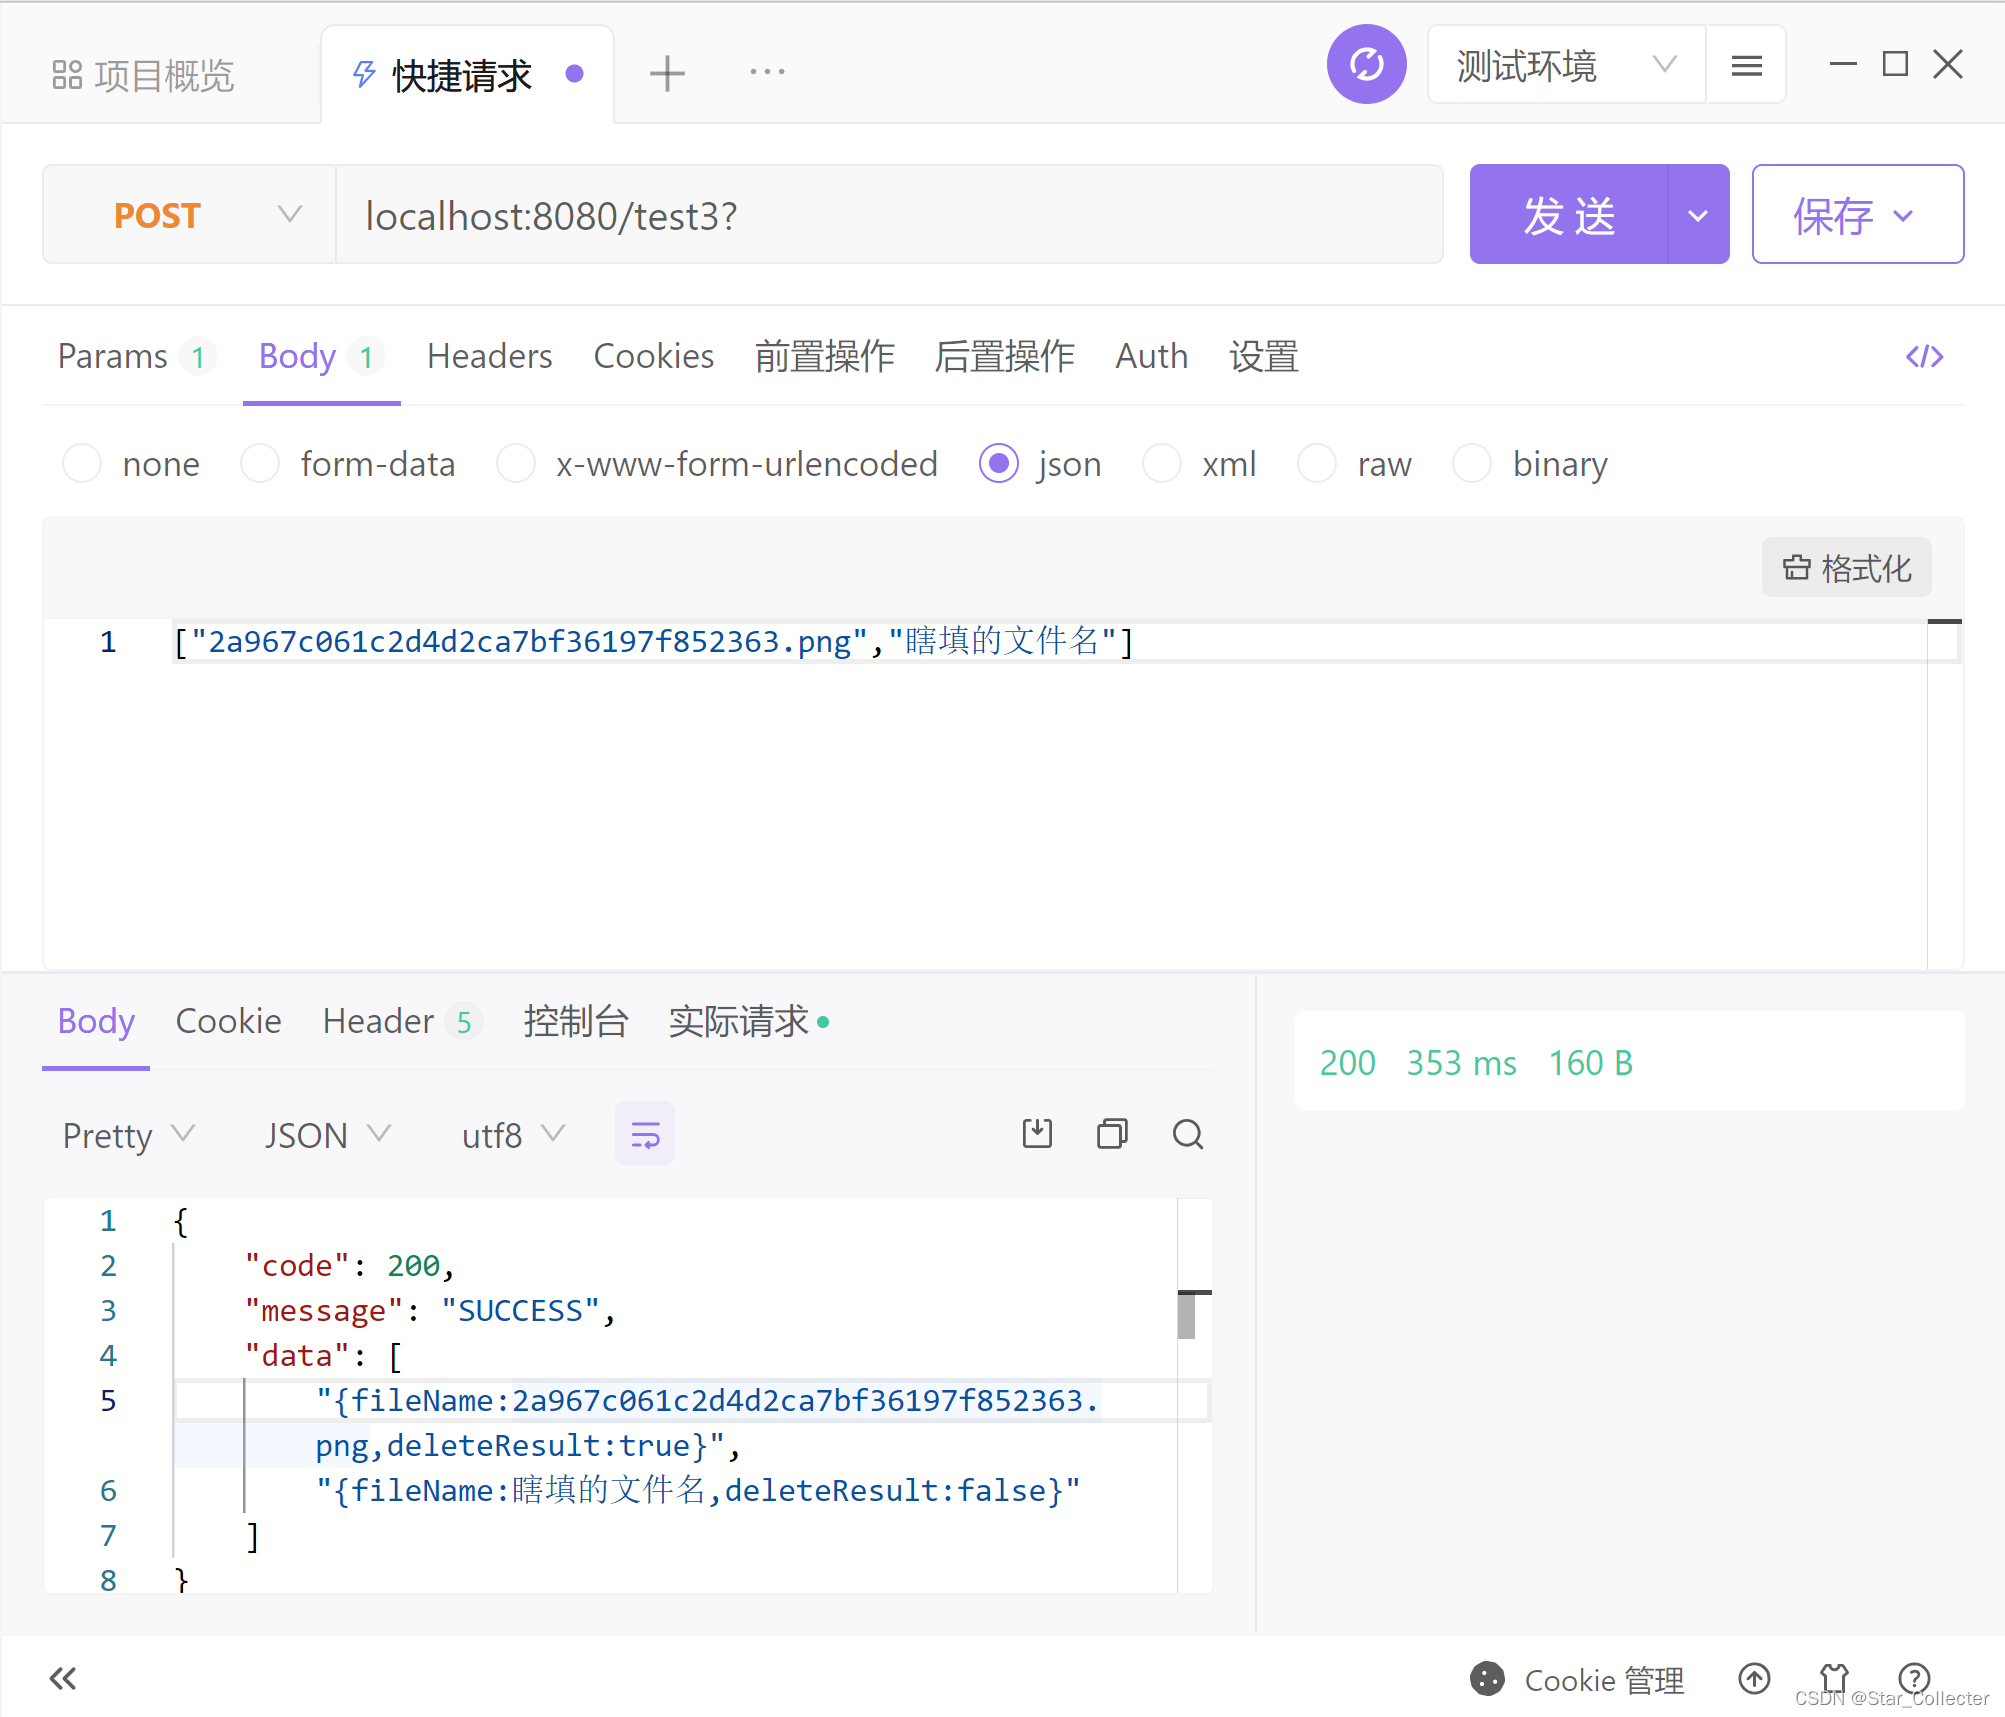The height and width of the screenshot is (1717, 2005).
Task: Expand the Pretty response dropdown
Action: click(128, 1134)
